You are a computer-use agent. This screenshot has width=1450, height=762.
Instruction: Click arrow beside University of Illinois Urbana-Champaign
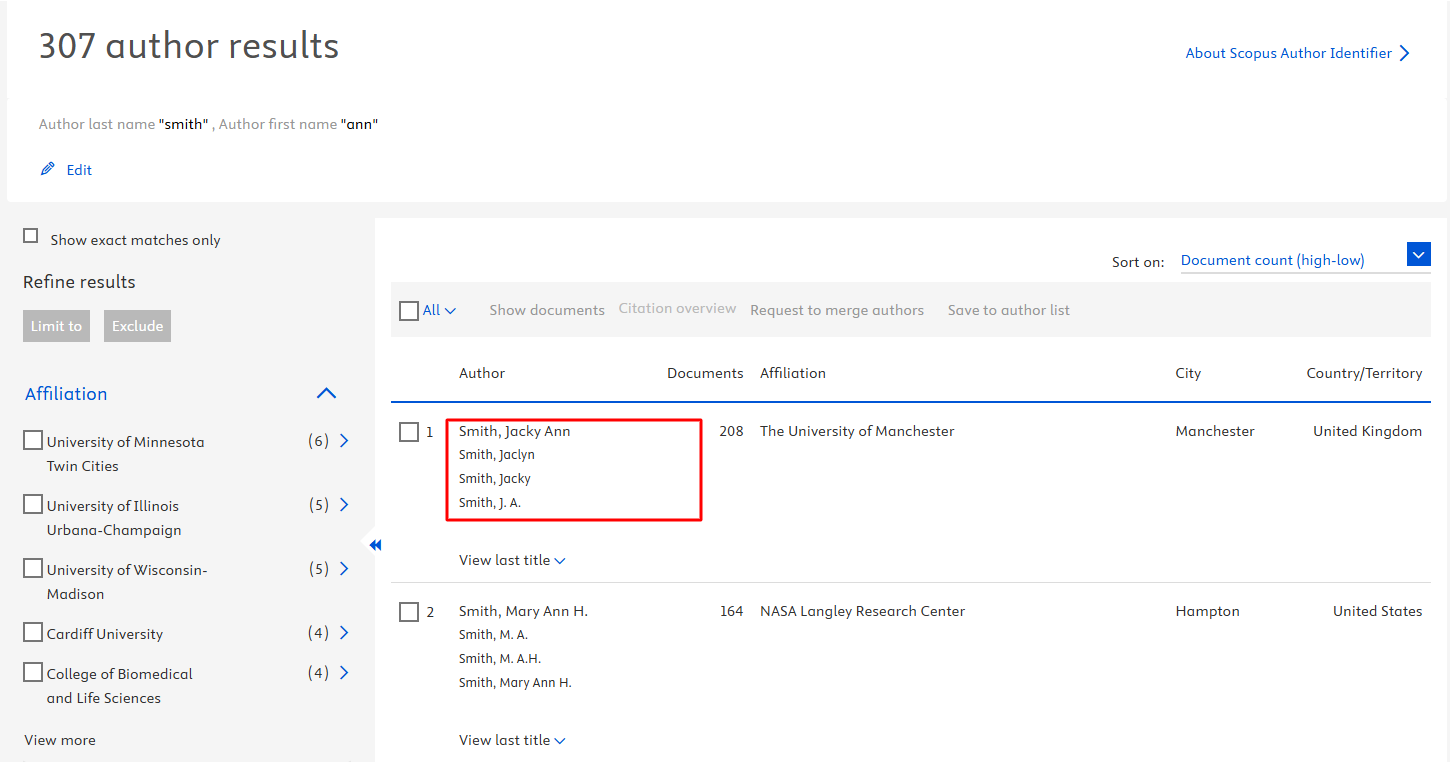(344, 505)
